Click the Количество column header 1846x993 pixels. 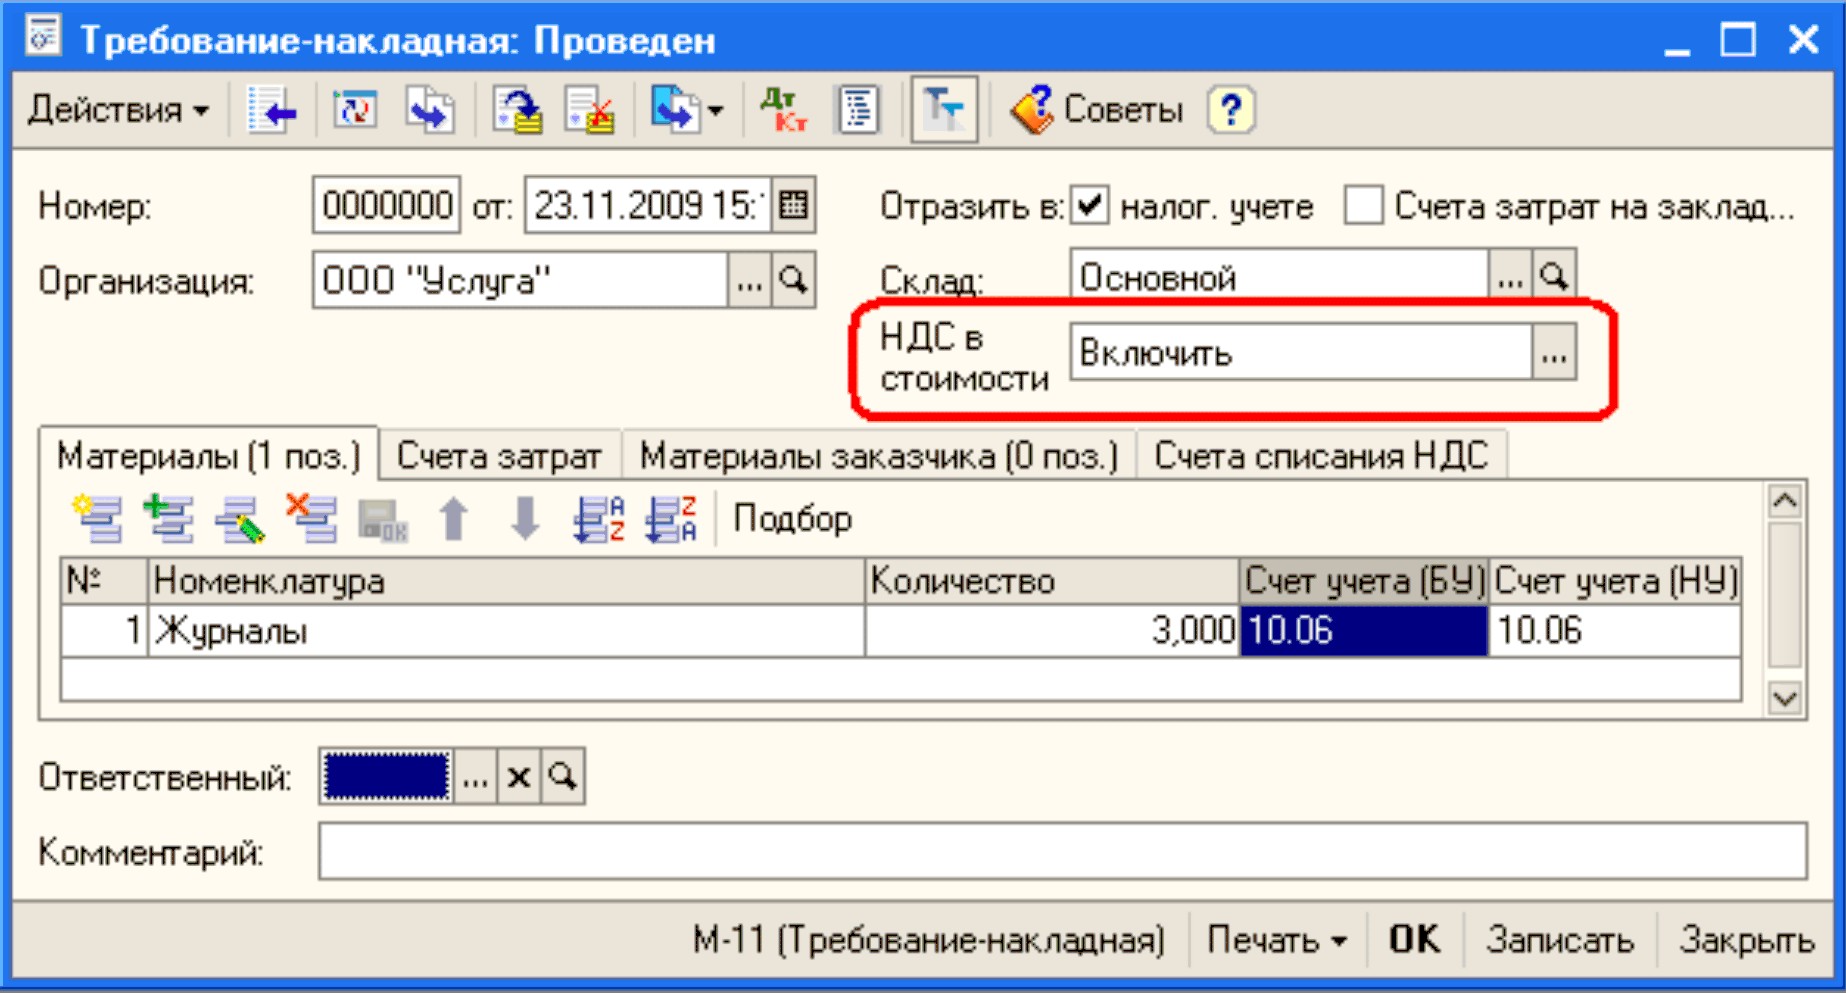coord(1052,580)
